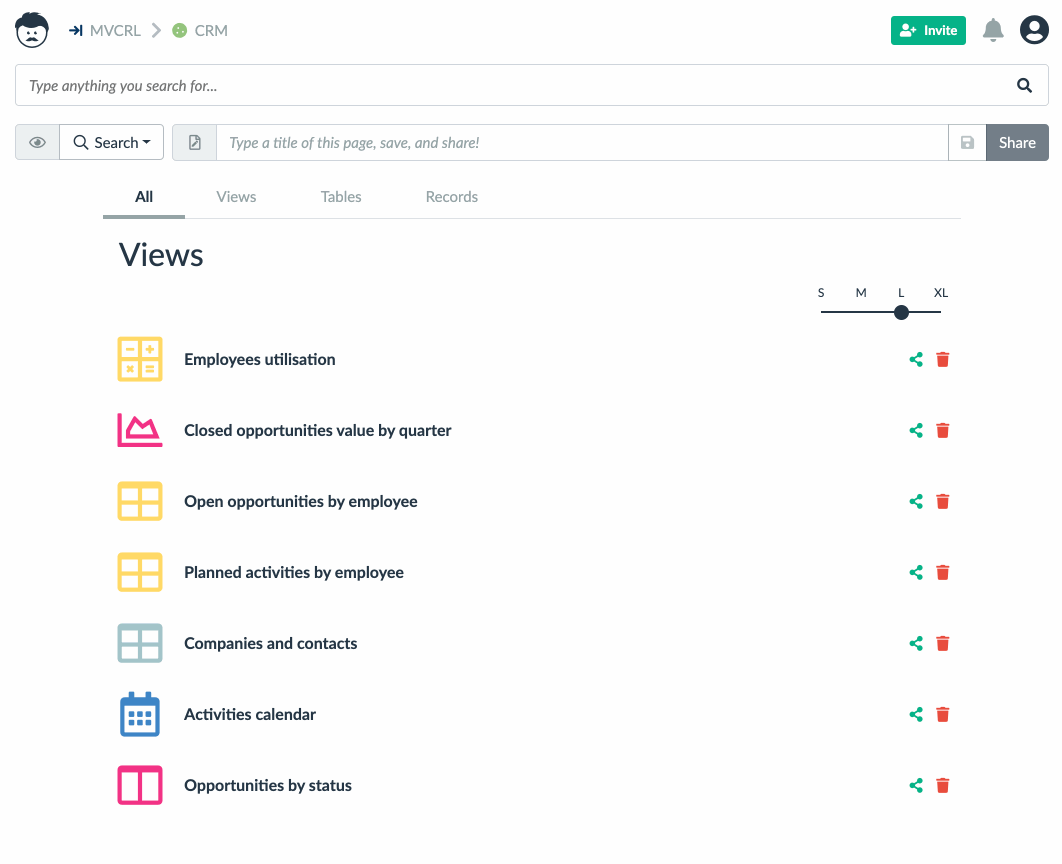Go to the CRM project breadcrumb
Viewport: 1062px width, 864px height.
pyautogui.click(x=200, y=30)
